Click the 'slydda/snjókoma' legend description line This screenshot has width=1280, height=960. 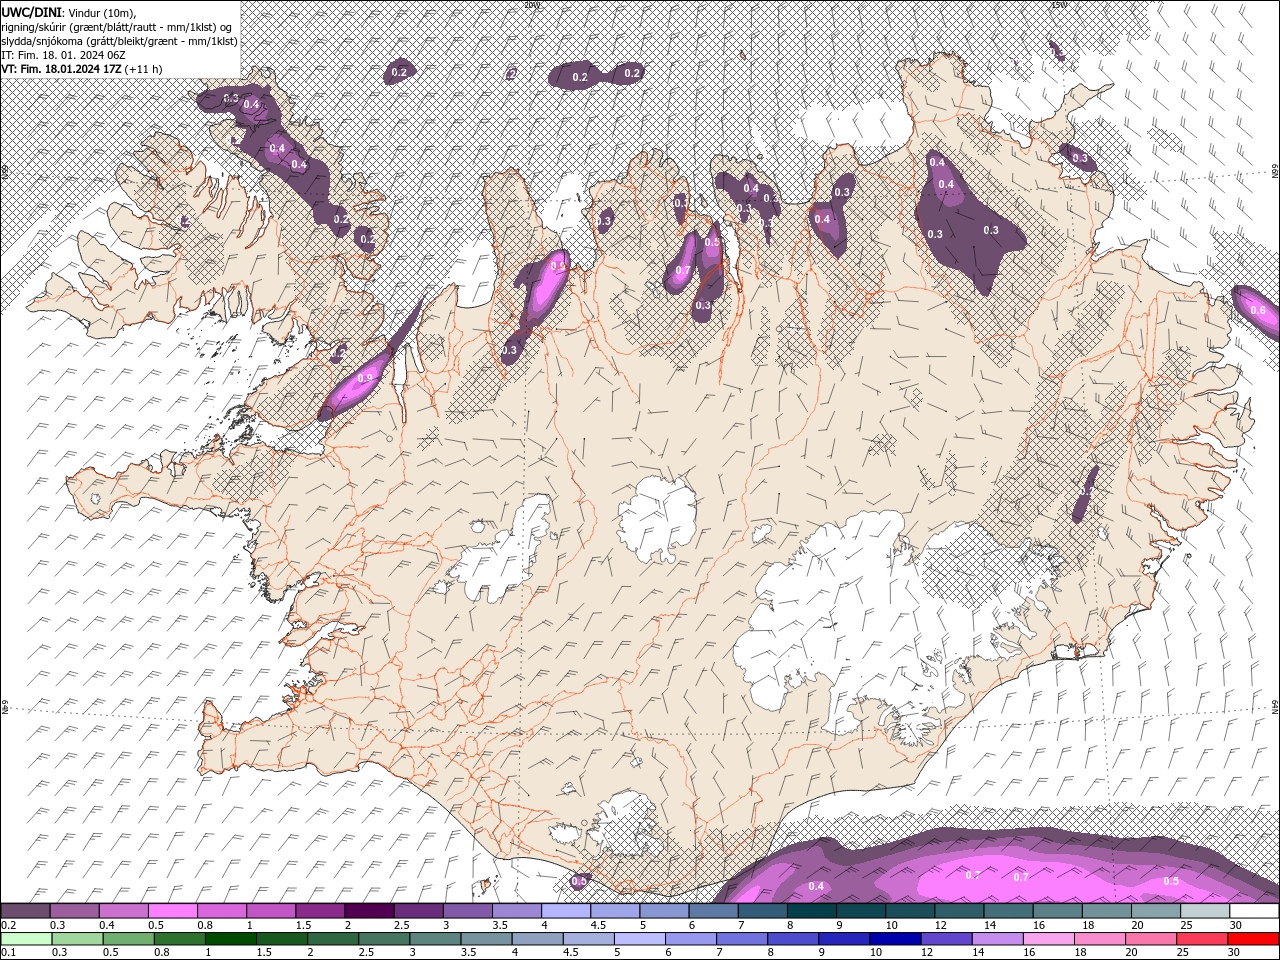tap(119, 41)
